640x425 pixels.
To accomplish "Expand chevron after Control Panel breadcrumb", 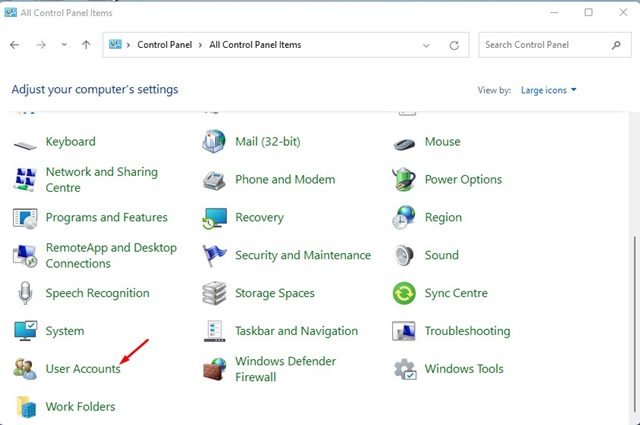I will pyautogui.click(x=200, y=45).
